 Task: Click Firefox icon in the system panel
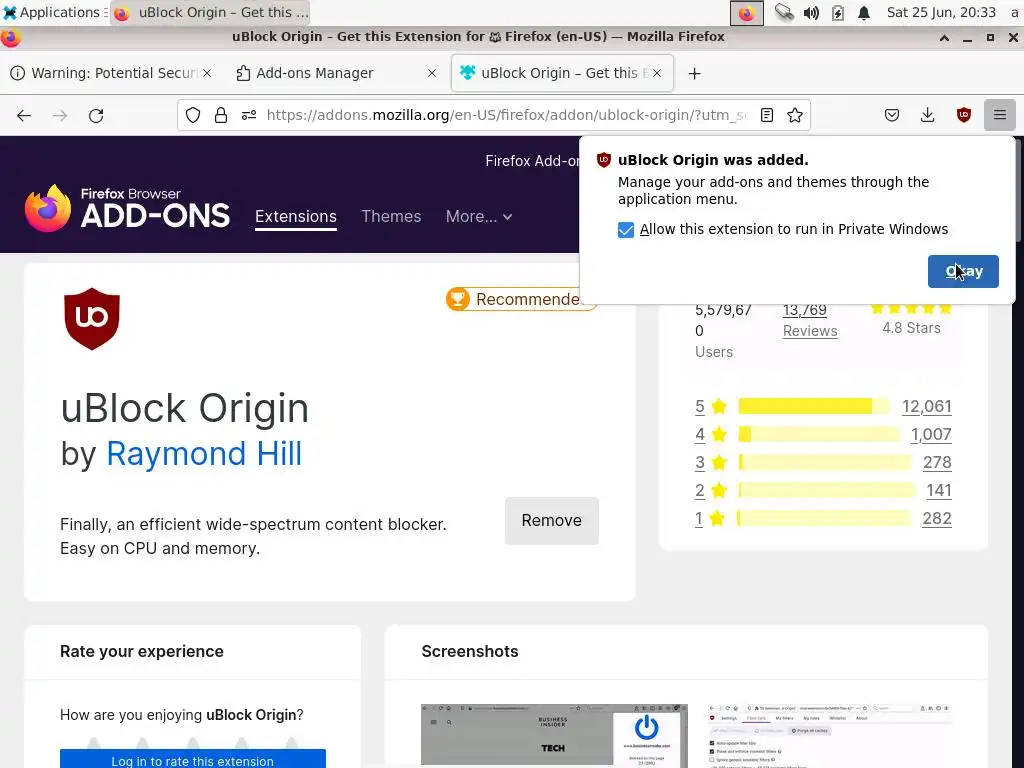746,12
